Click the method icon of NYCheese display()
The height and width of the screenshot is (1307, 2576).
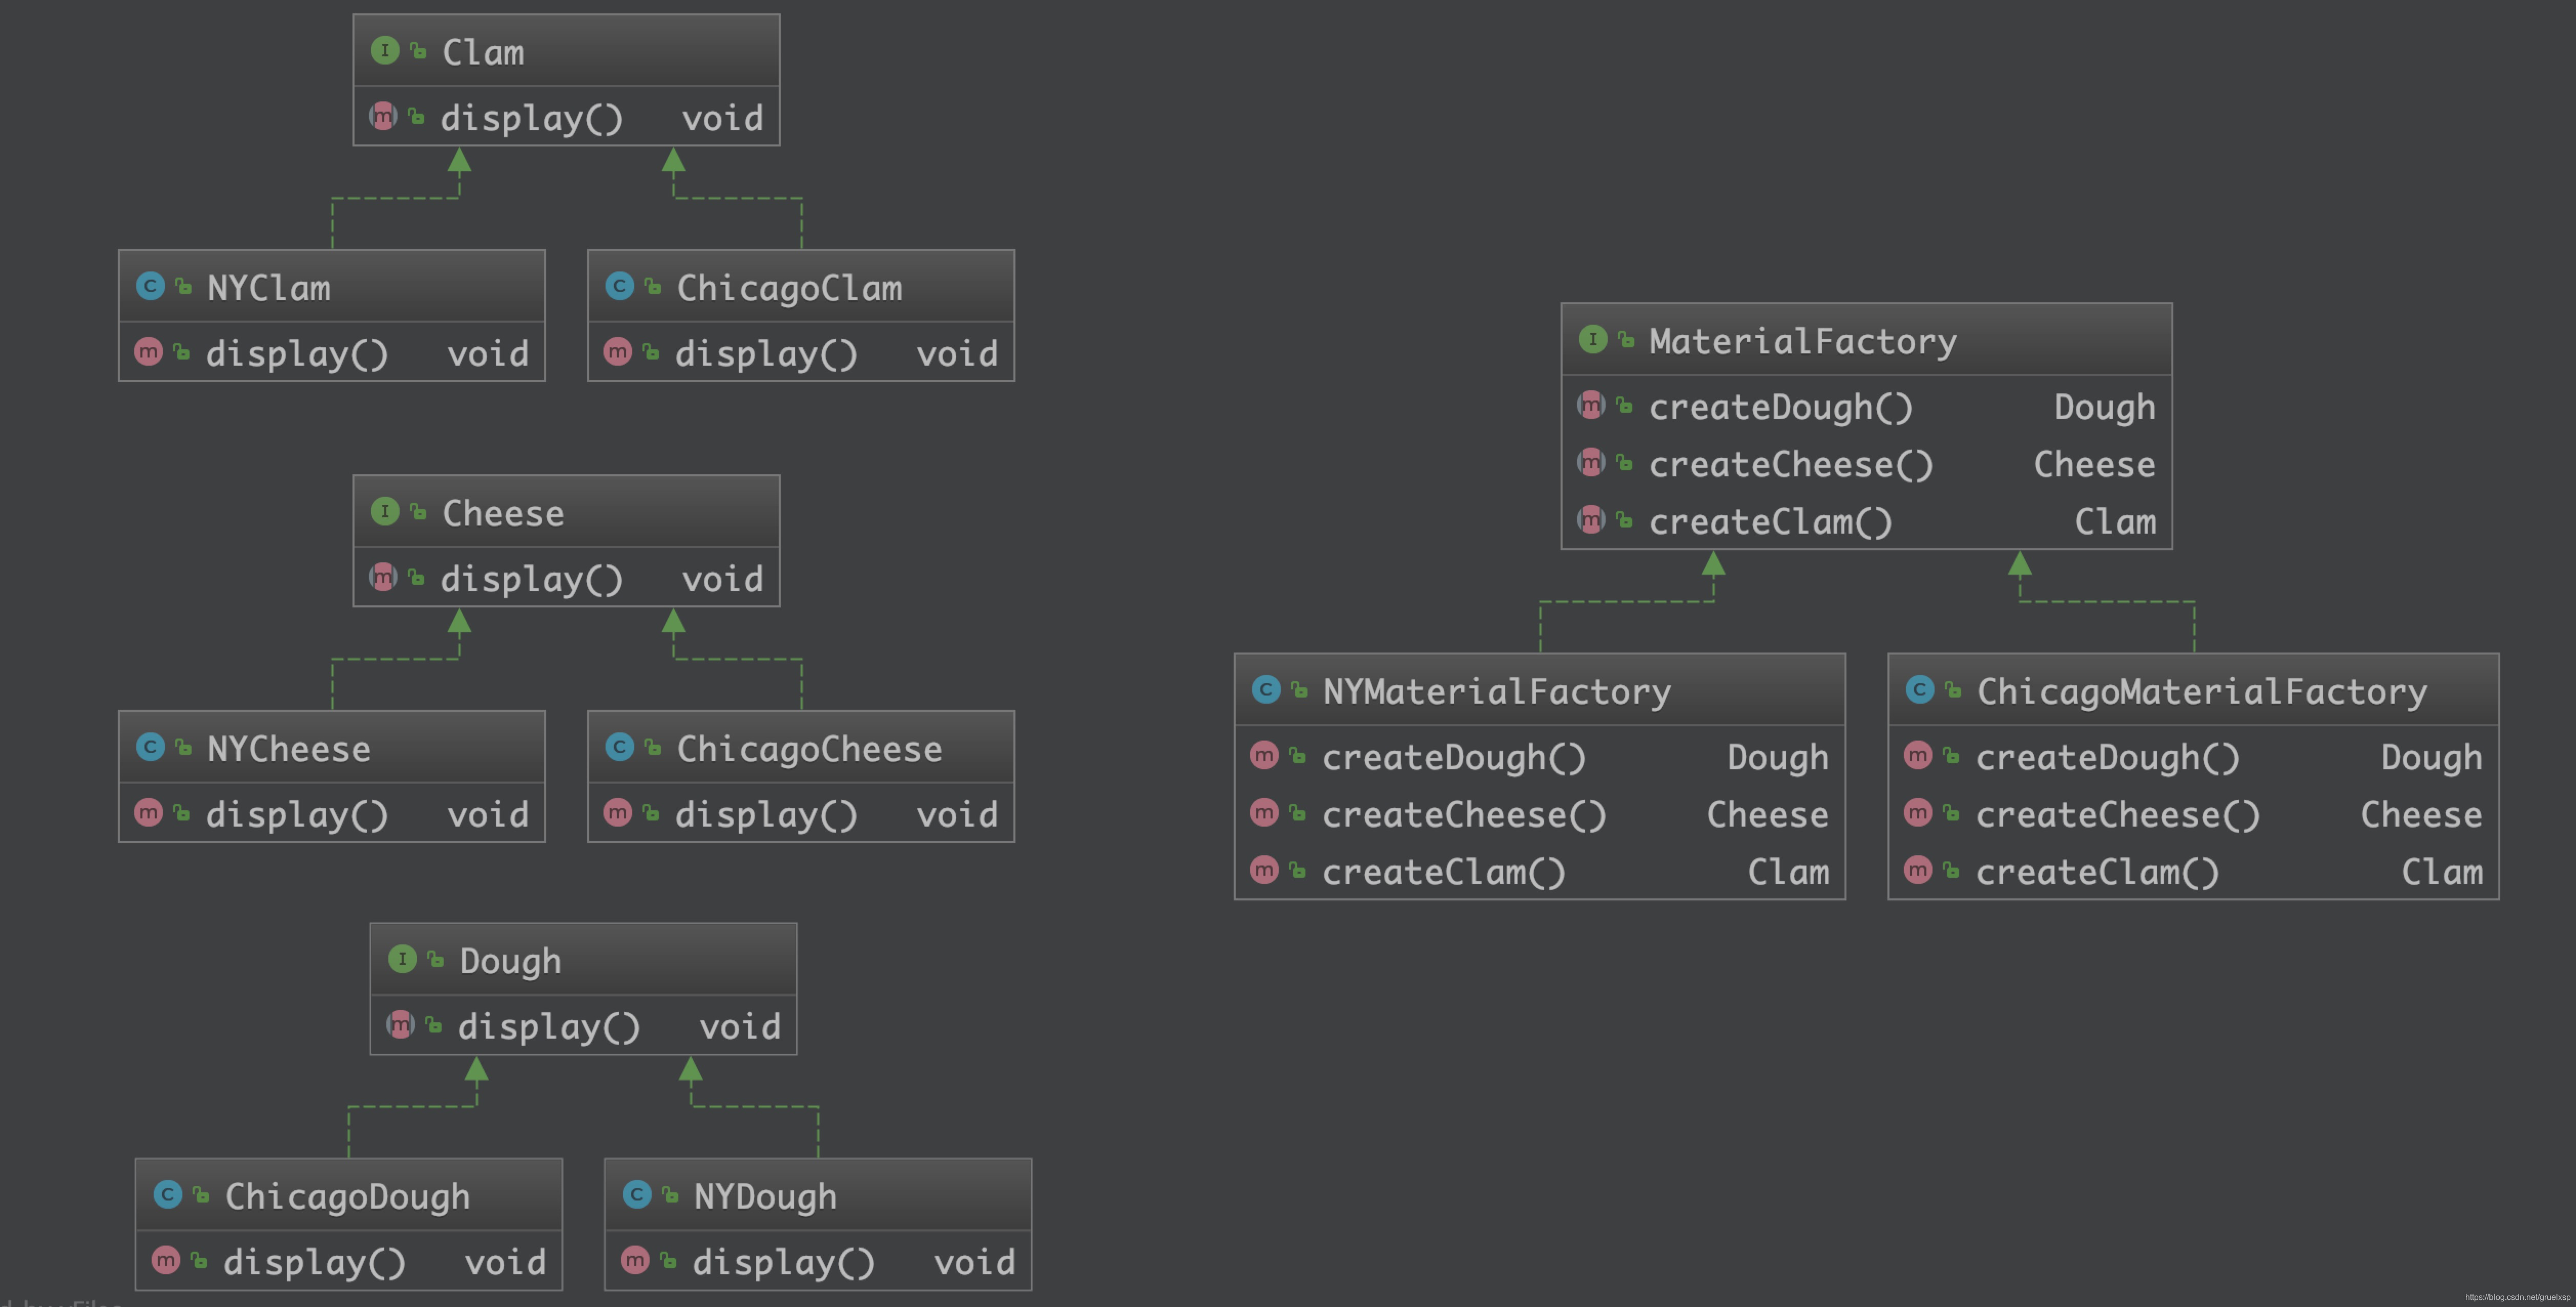pyautogui.click(x=149, y=813)
